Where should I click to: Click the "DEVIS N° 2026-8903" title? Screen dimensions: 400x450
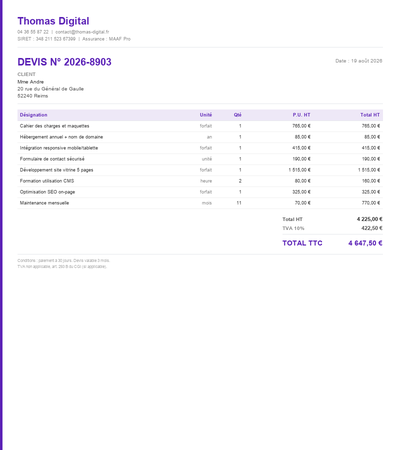point(64,62)
